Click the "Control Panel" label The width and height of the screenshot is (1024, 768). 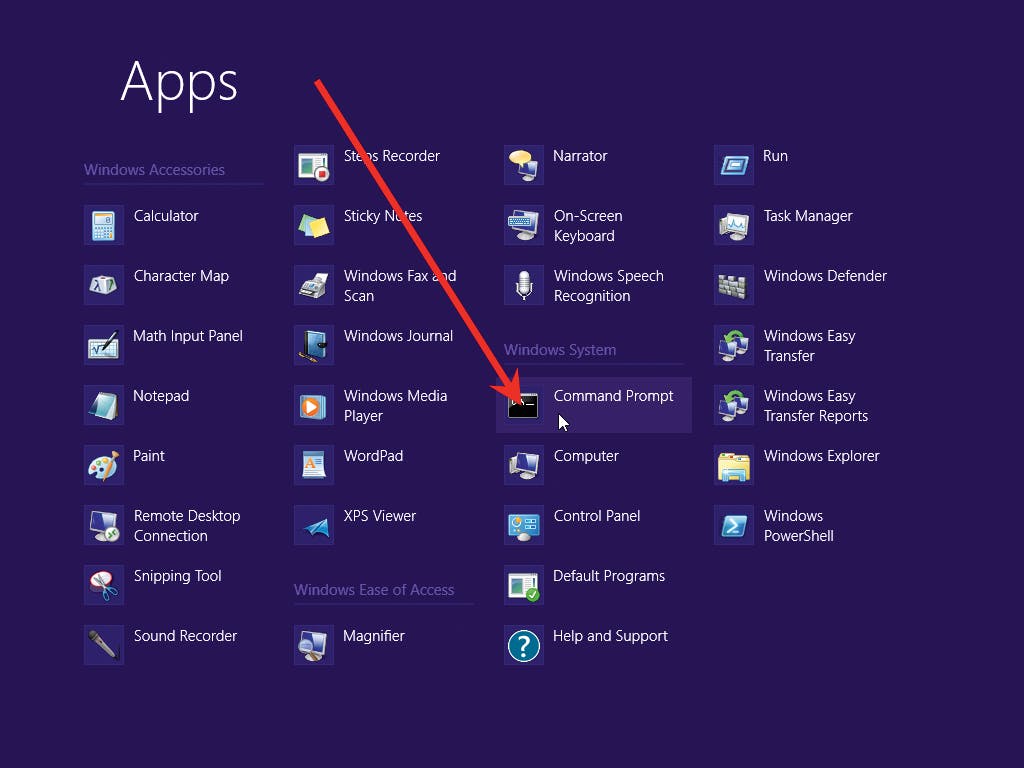(597, 516)
